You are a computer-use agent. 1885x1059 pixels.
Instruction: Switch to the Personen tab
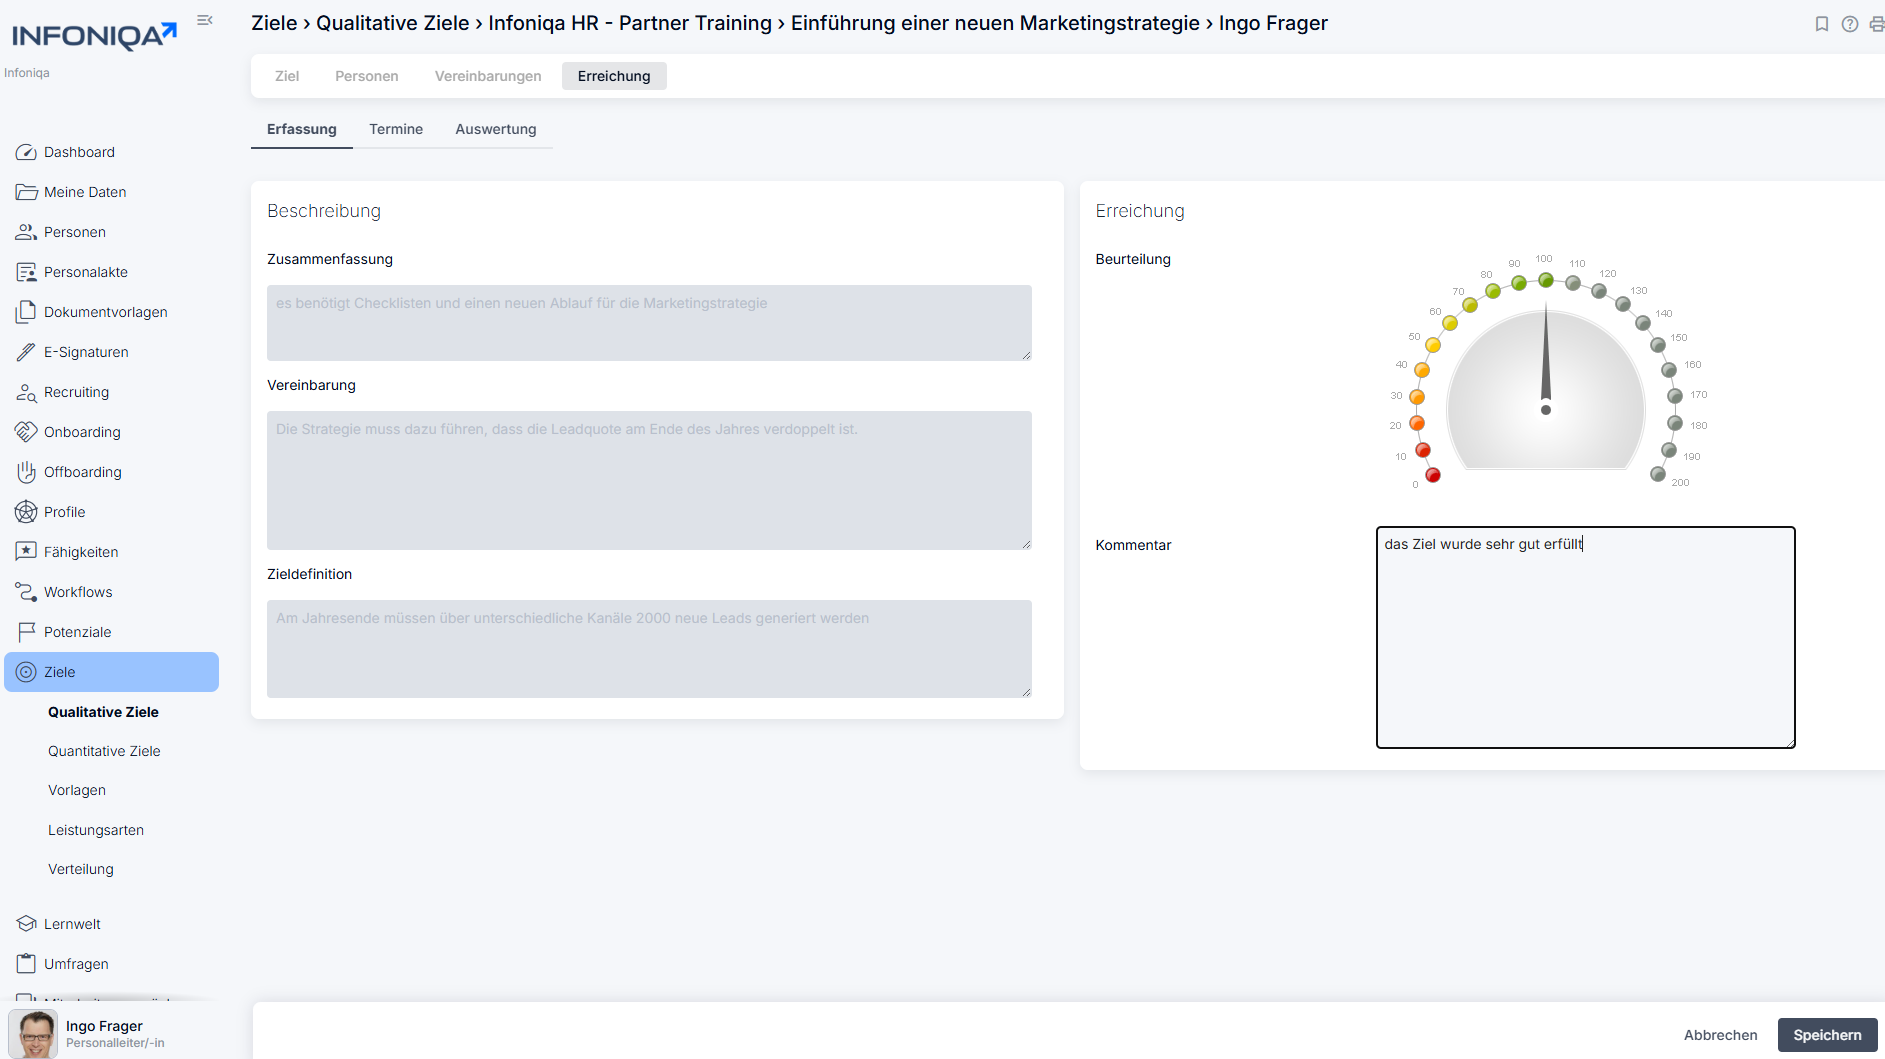pos(367,76)
